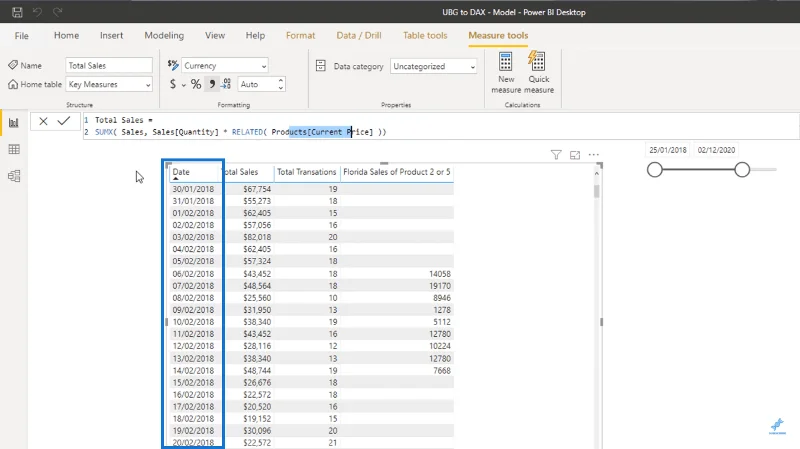The width and height of the screenshot is (800, 449).
Task: Select the $82,018 Total Sales cell
Action: pos(257,237)
